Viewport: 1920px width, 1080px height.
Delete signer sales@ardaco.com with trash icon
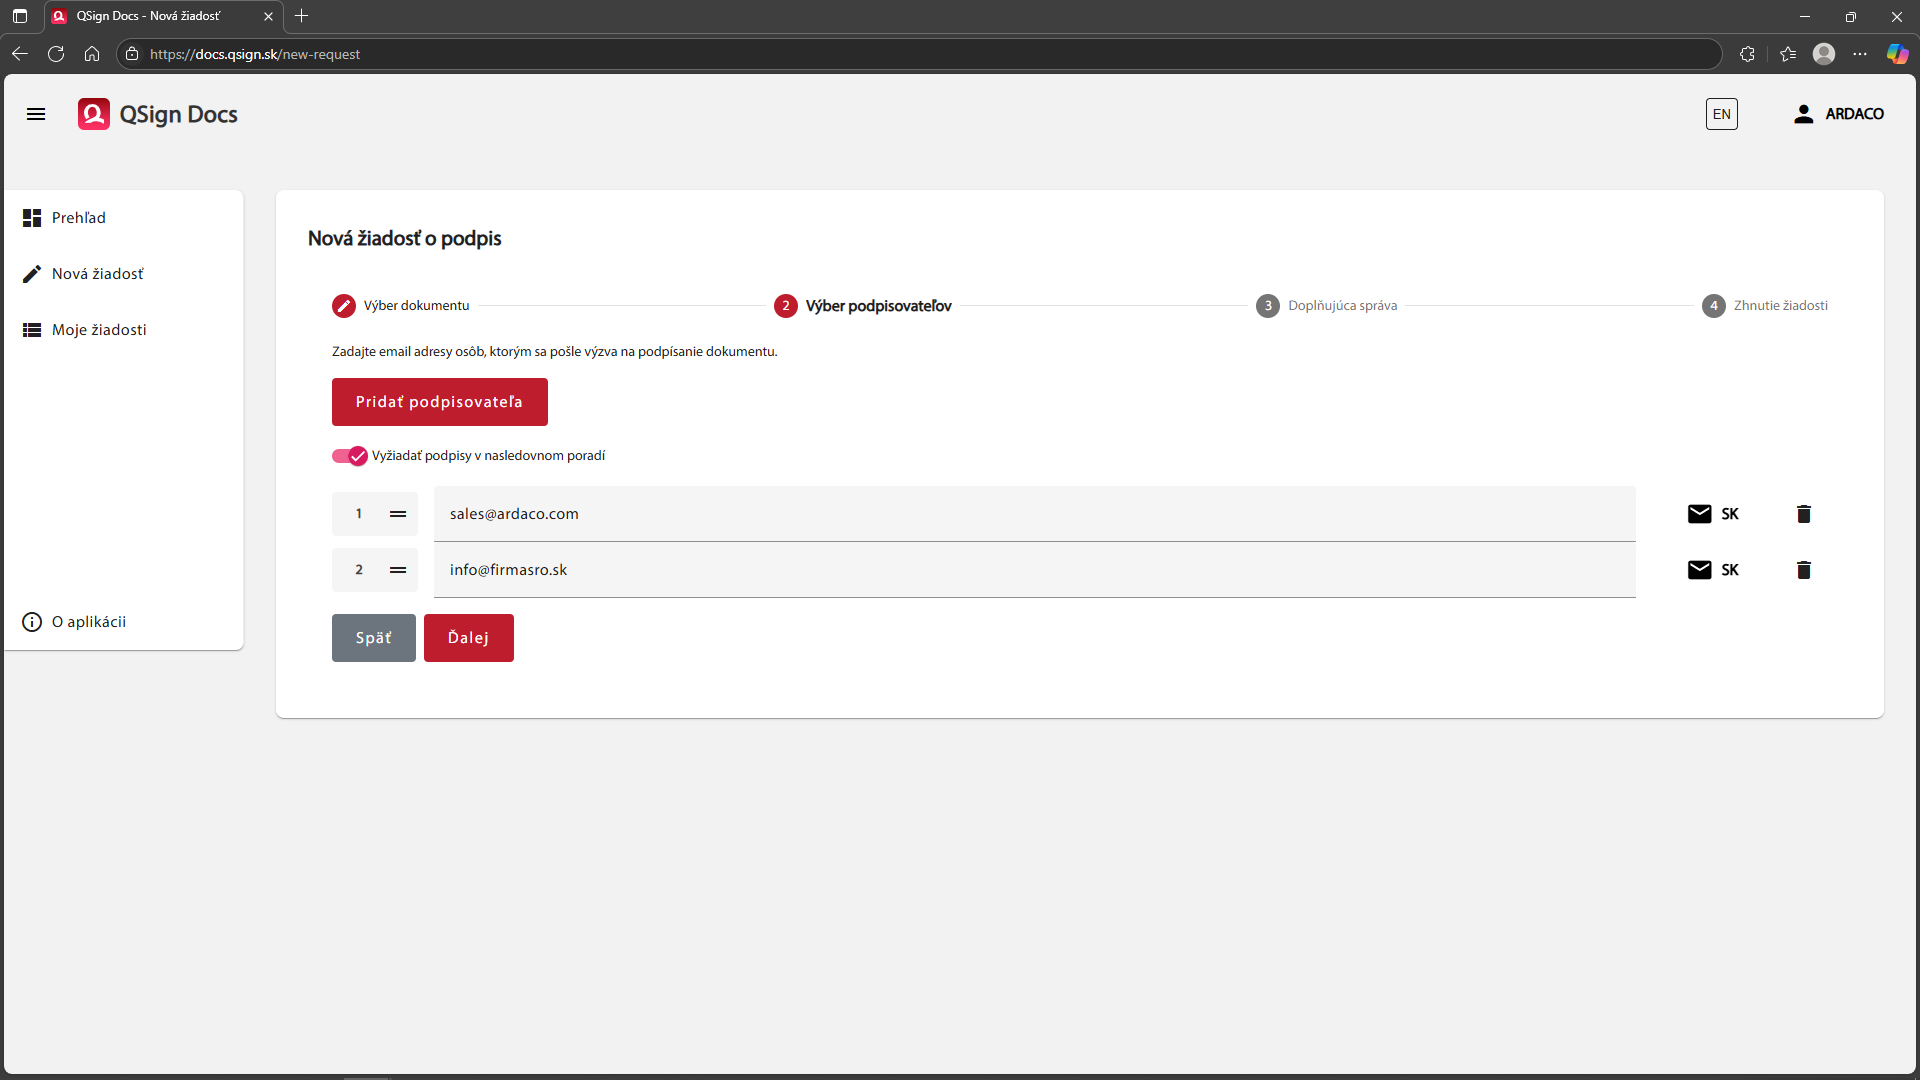point(1803,514)
